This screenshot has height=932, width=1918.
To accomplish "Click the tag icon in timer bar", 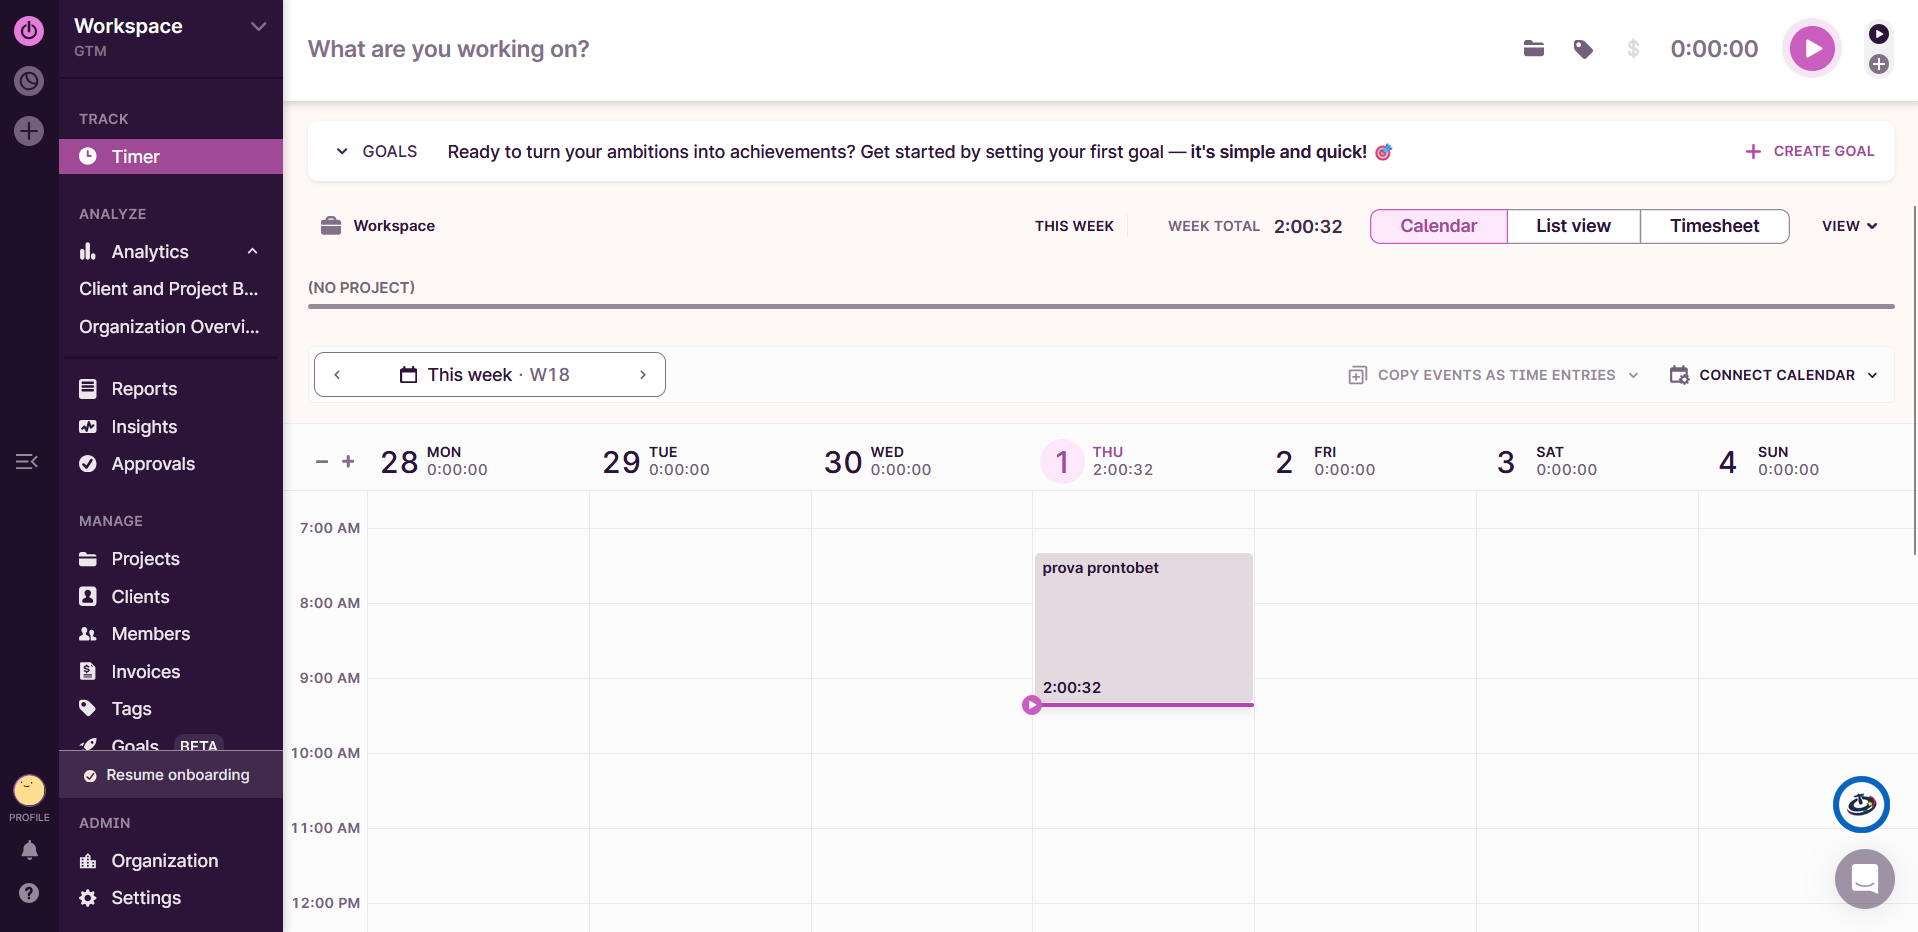I will 1583,49.
